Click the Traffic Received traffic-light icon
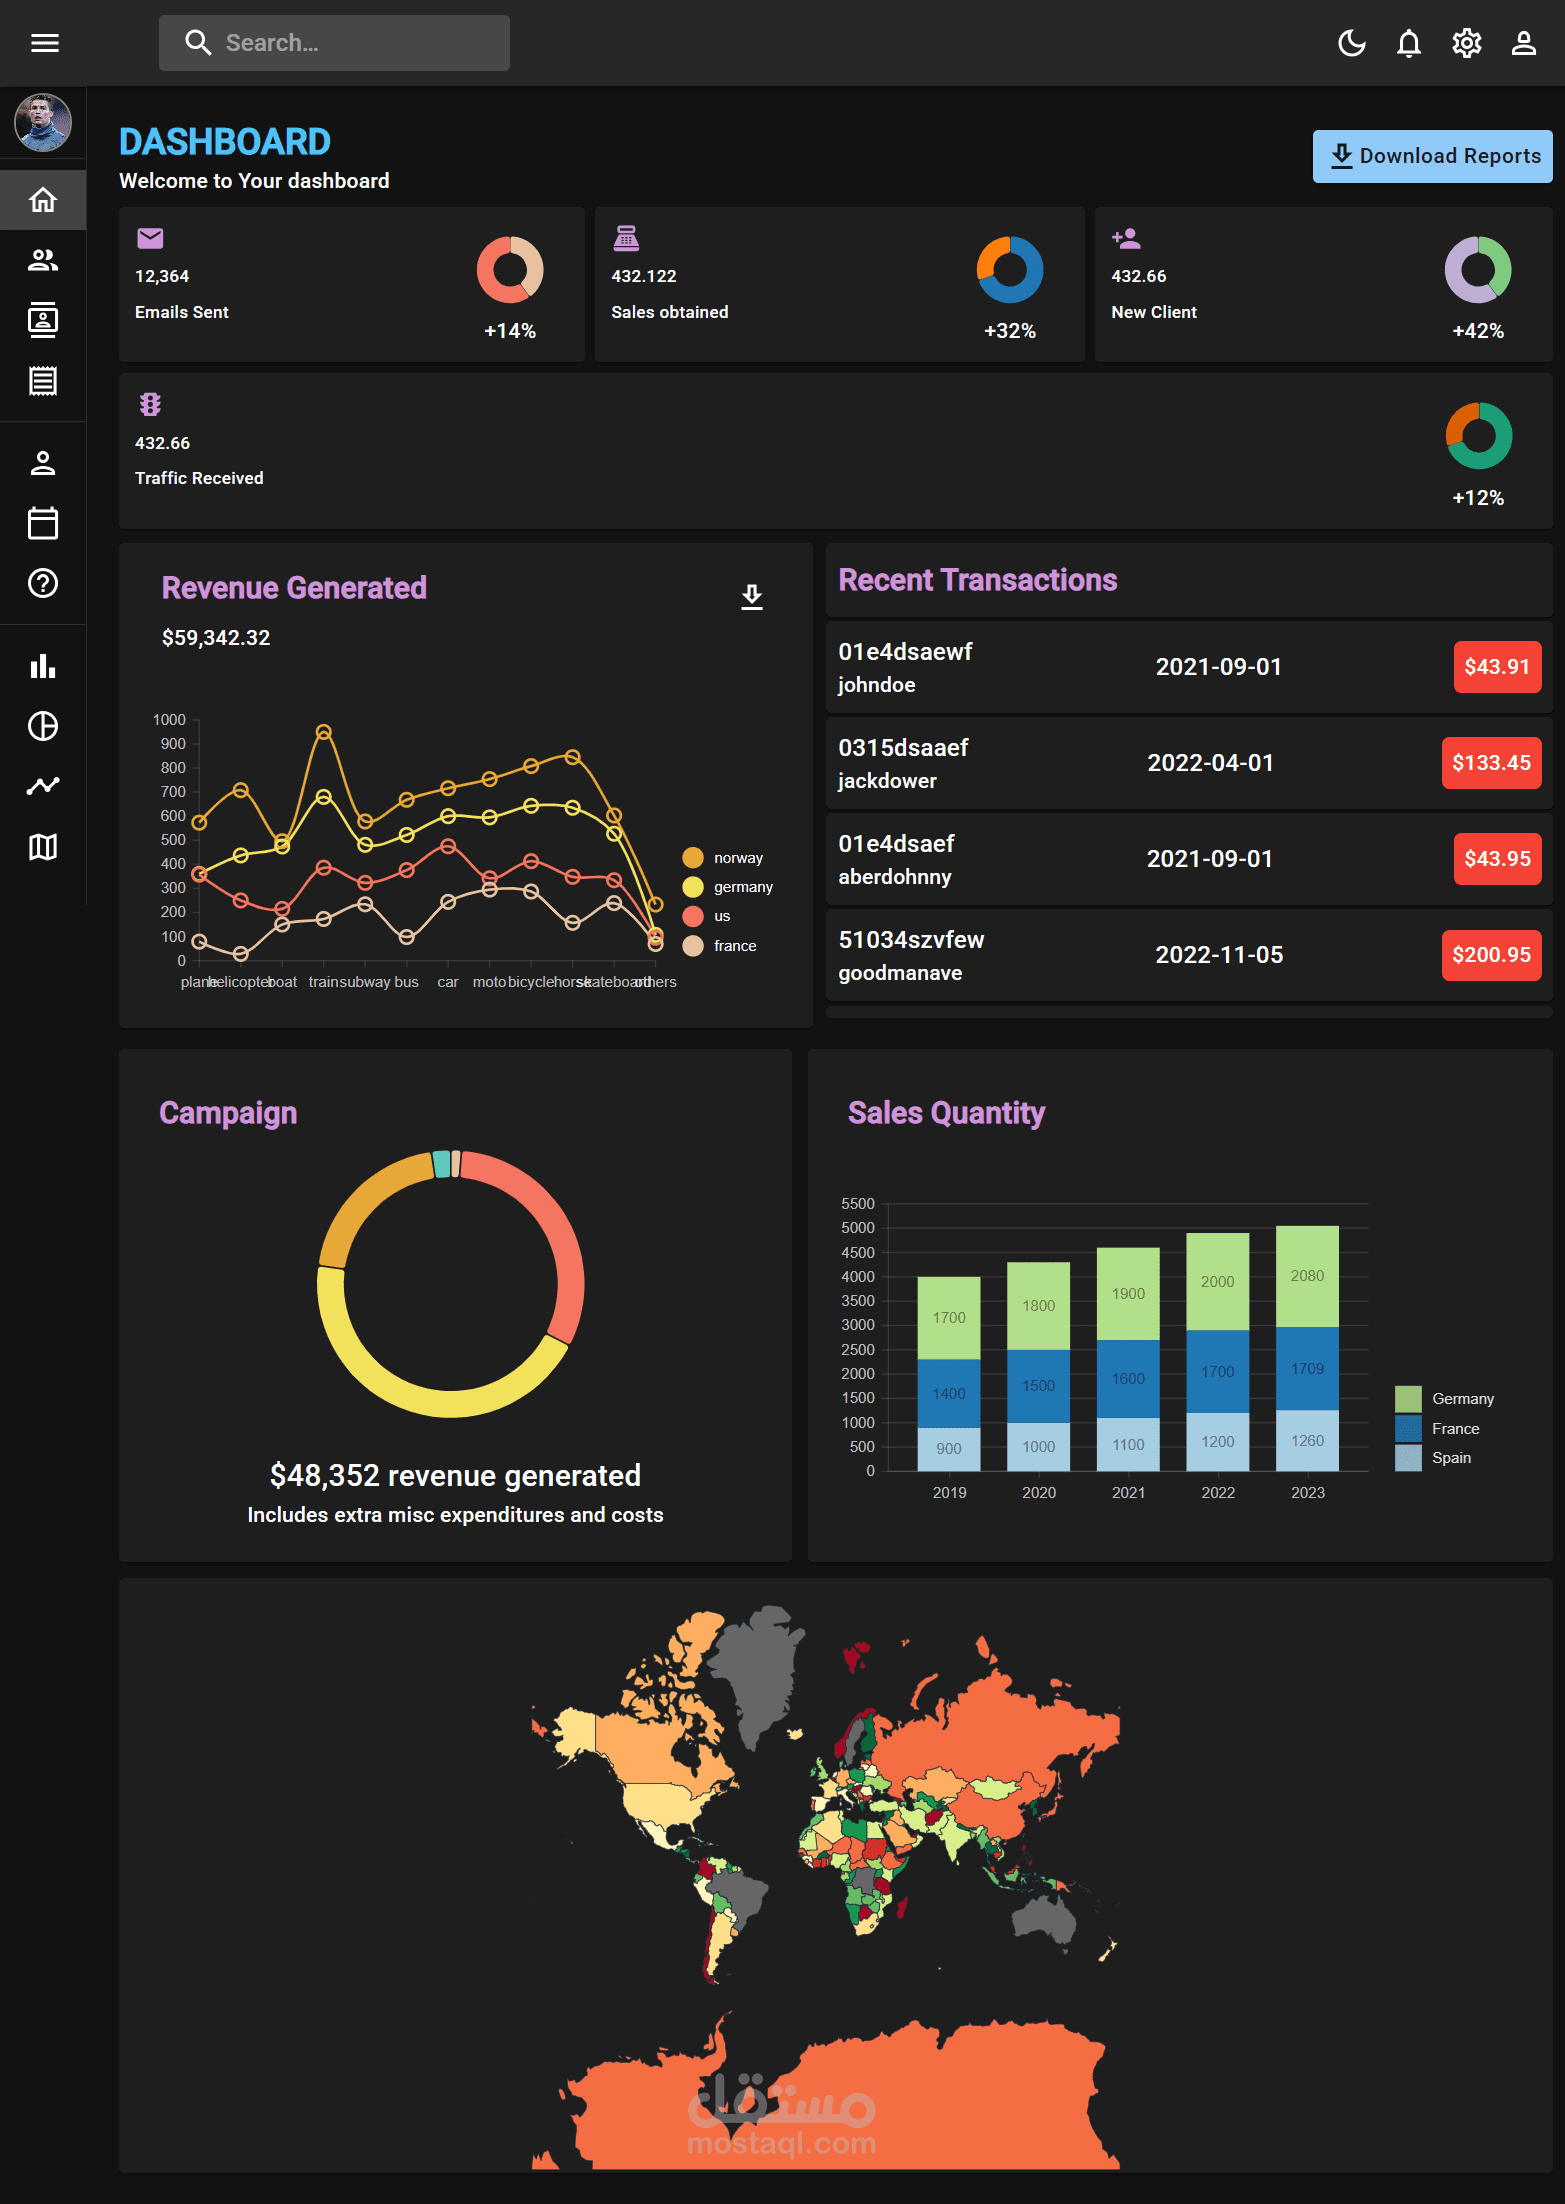The image size is (1565, 2204). point(150,404)
